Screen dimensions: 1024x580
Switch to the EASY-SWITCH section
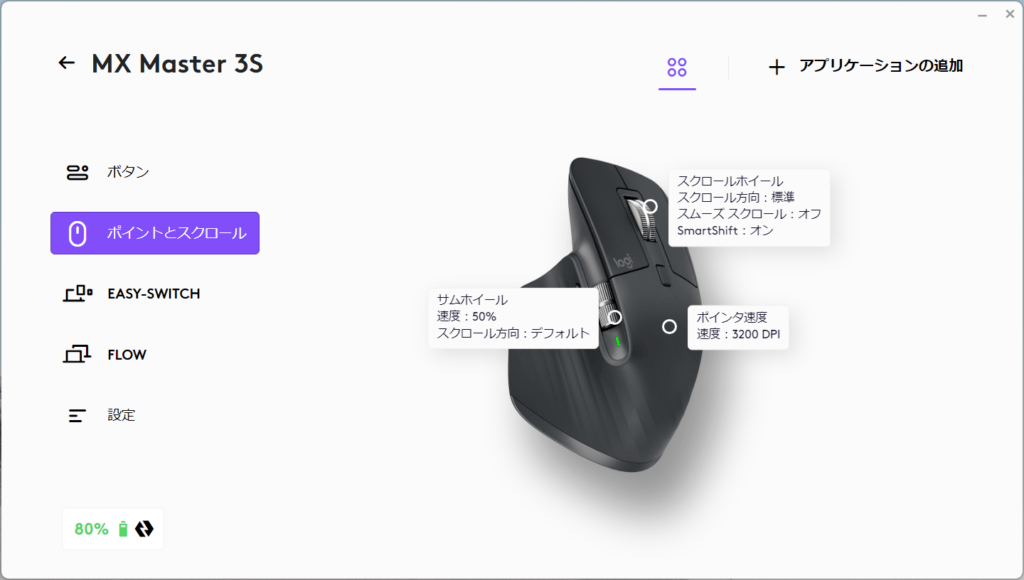155,294
